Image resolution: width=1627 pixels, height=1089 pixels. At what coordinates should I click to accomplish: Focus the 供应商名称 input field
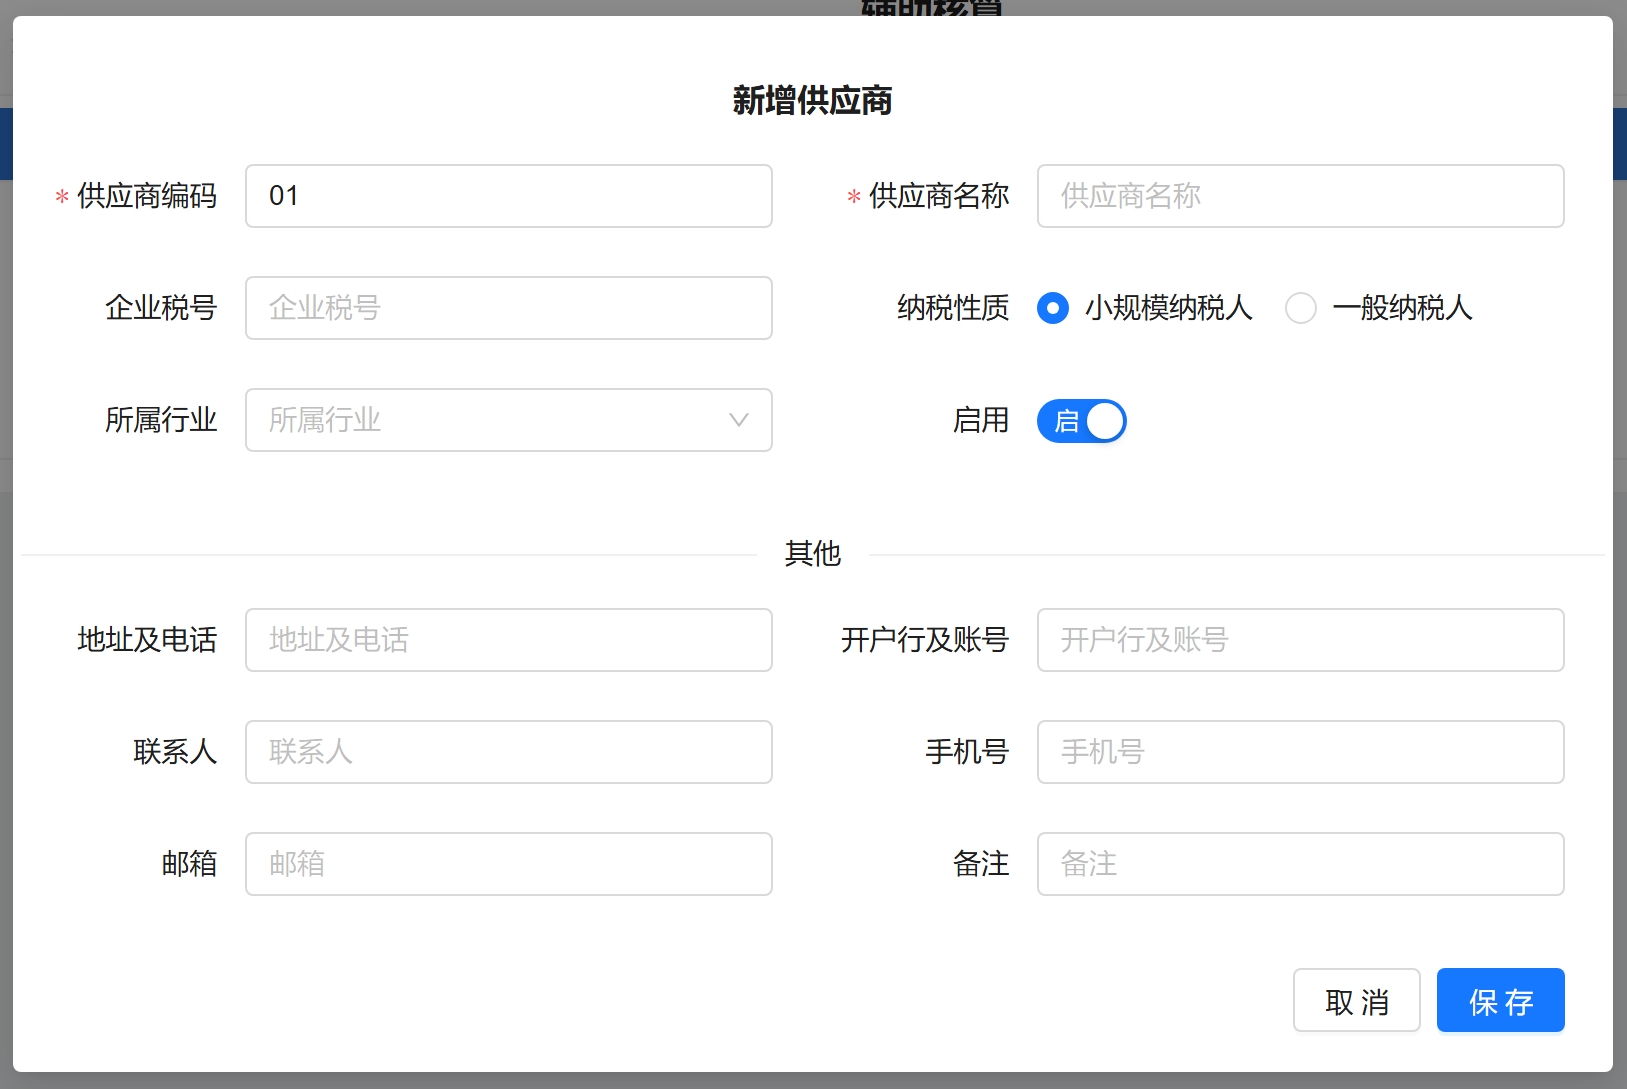click(x=1300, y=196)
